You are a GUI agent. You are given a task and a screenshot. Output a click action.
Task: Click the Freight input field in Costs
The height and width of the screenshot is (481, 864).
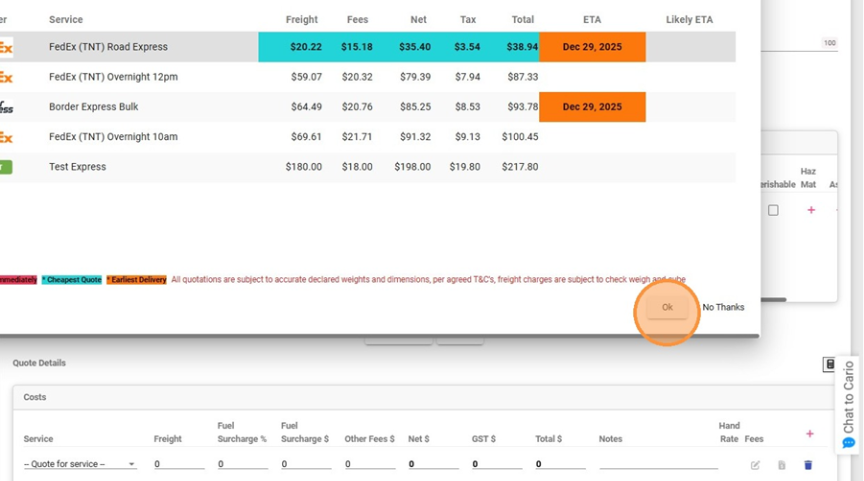click(178, 464)
